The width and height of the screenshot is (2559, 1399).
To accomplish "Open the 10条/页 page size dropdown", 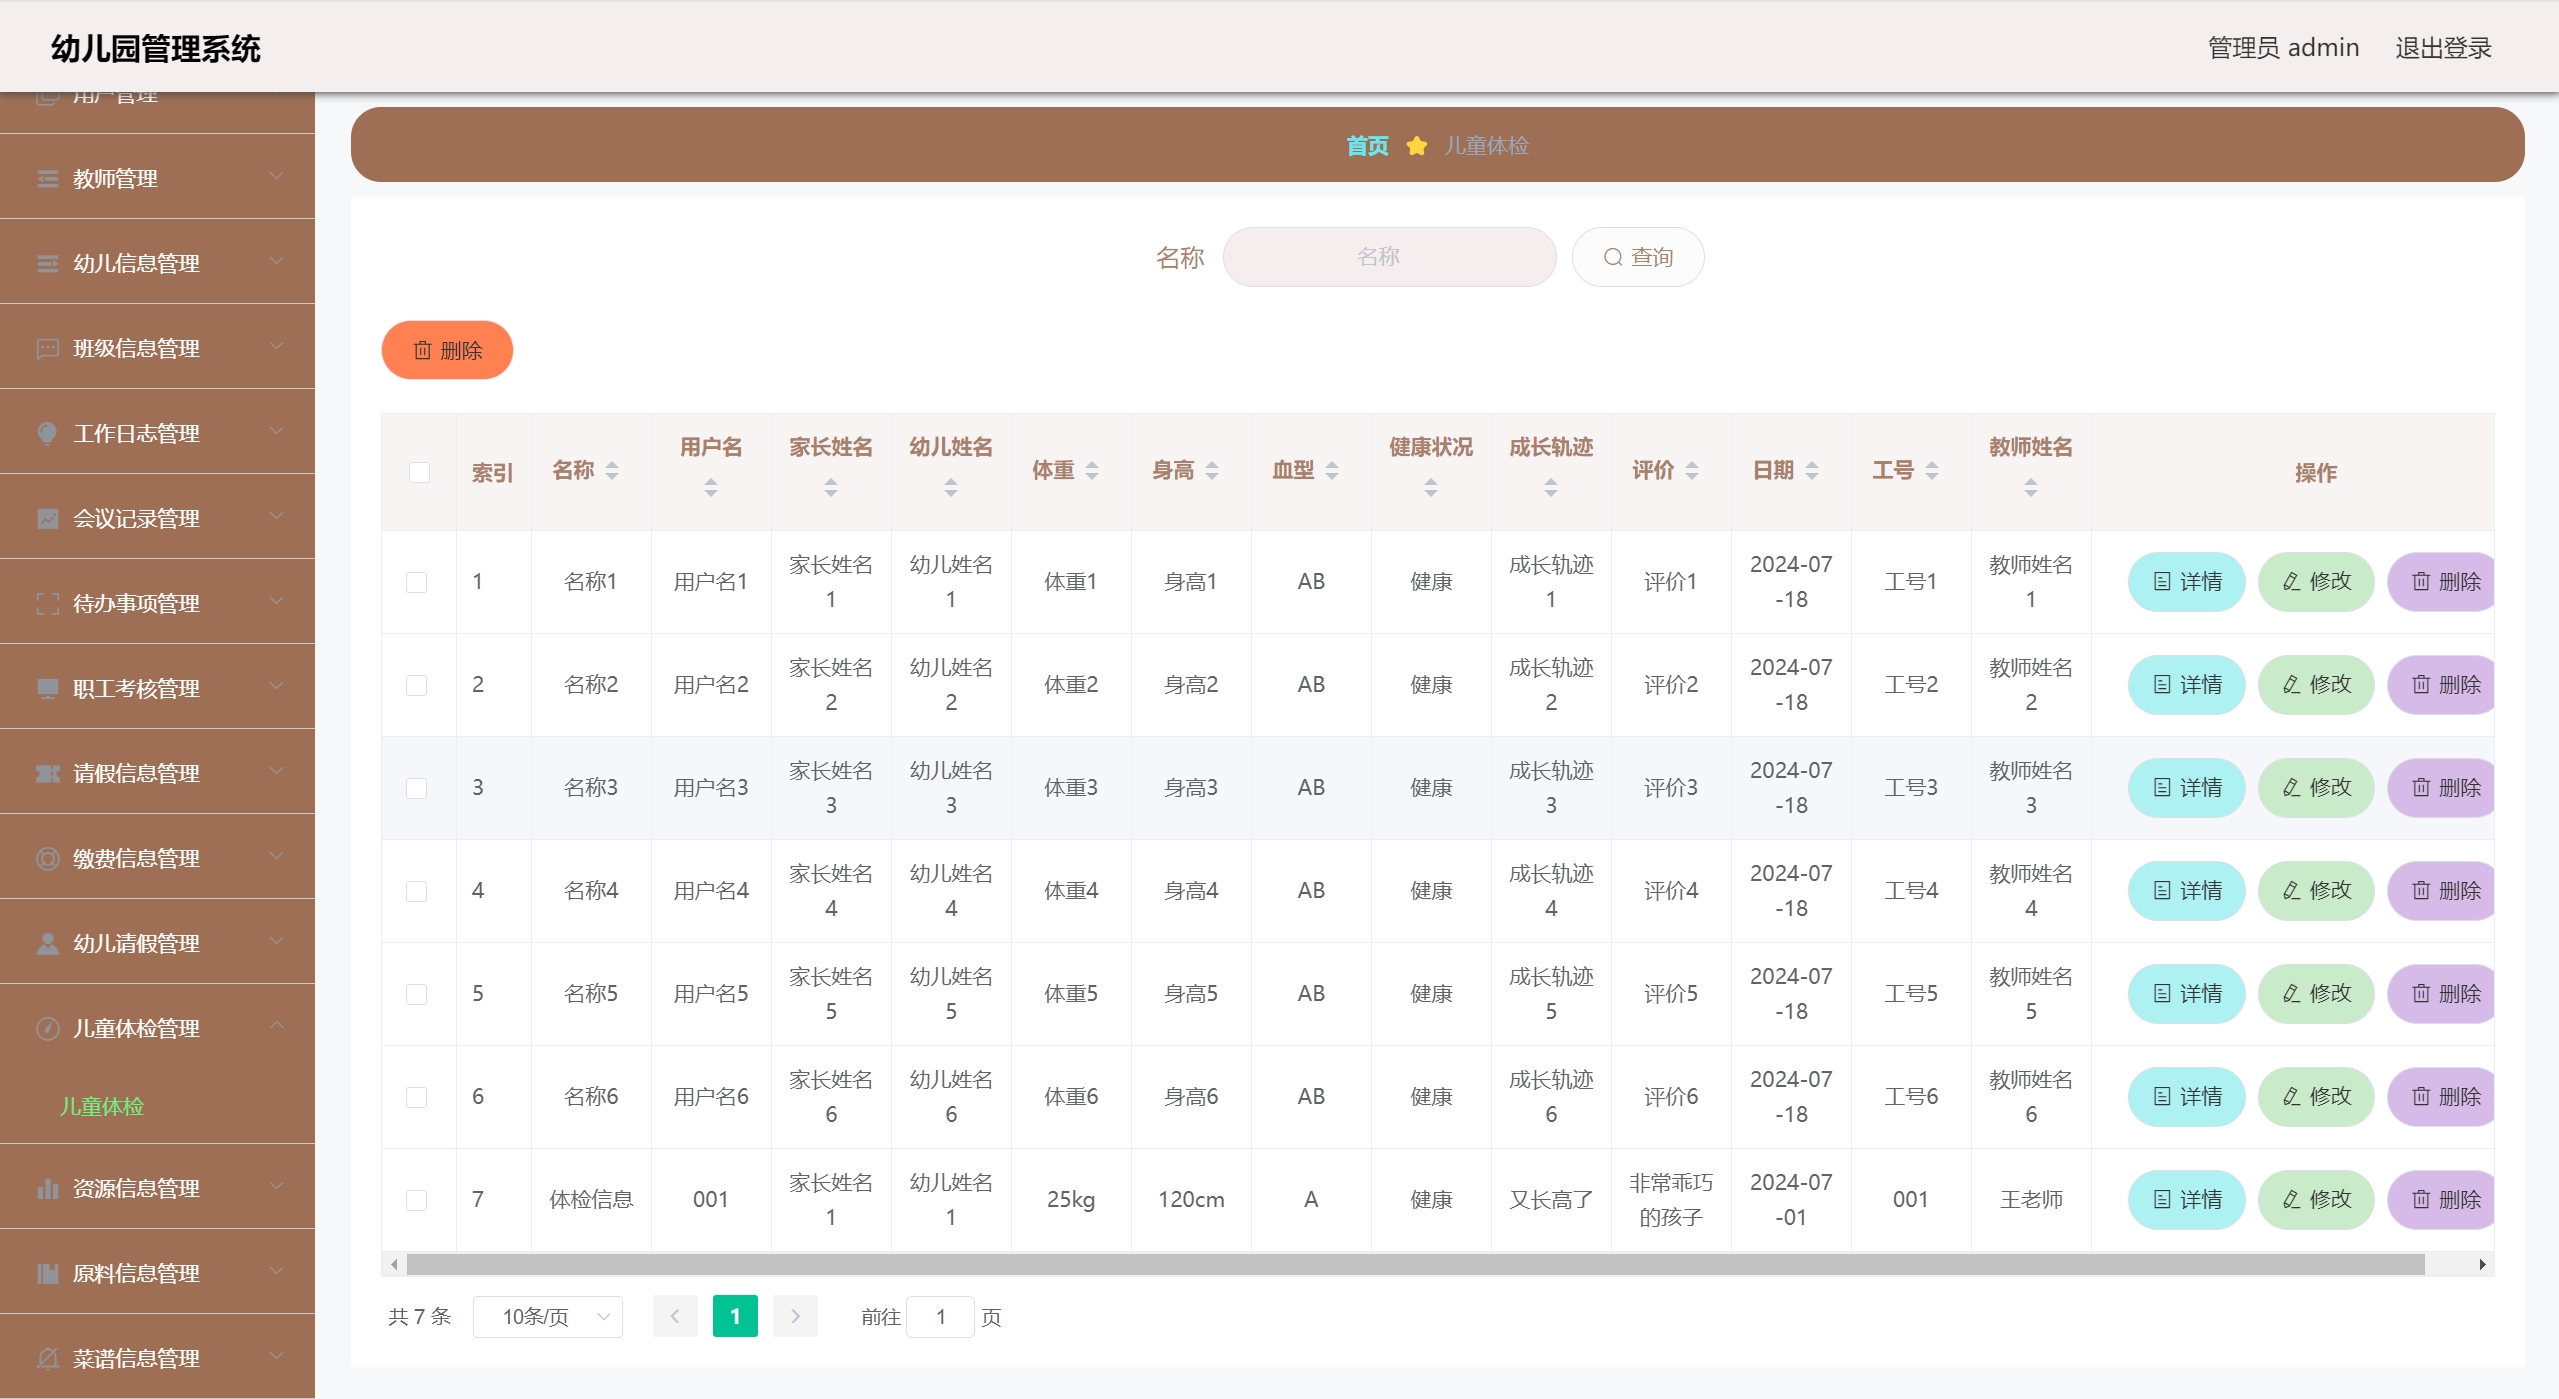I will 548,1317.
